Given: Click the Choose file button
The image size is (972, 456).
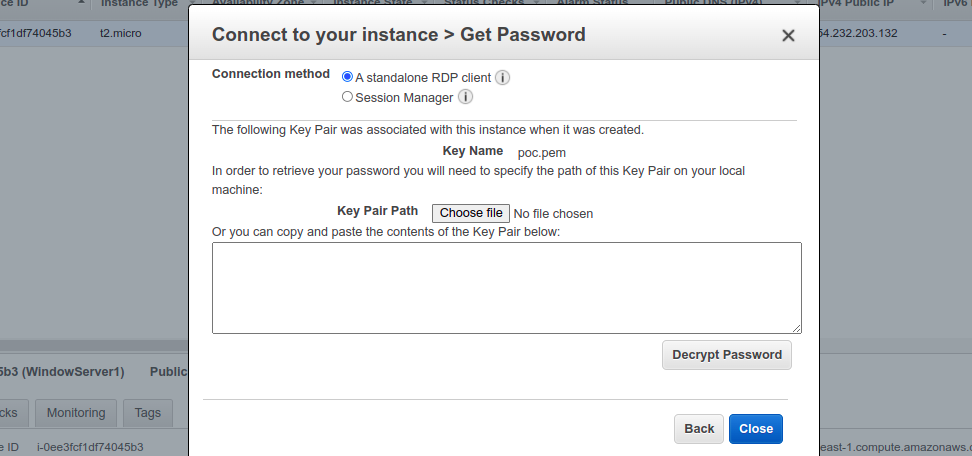Looking at the screenshot, I should coord(471,213).
